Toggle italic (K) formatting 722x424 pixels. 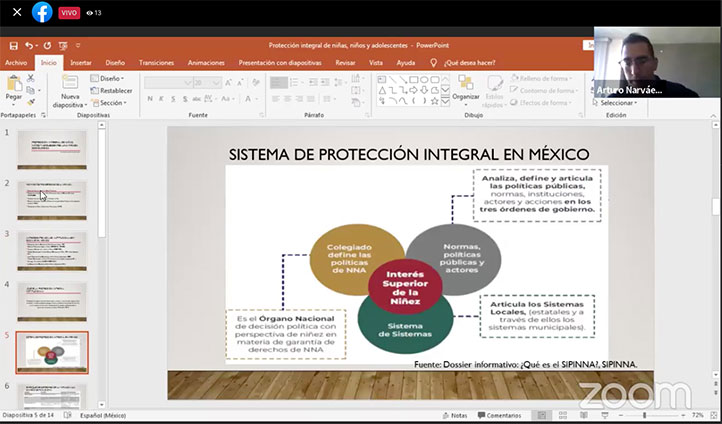pyautogui.click(x=162, y=98)
